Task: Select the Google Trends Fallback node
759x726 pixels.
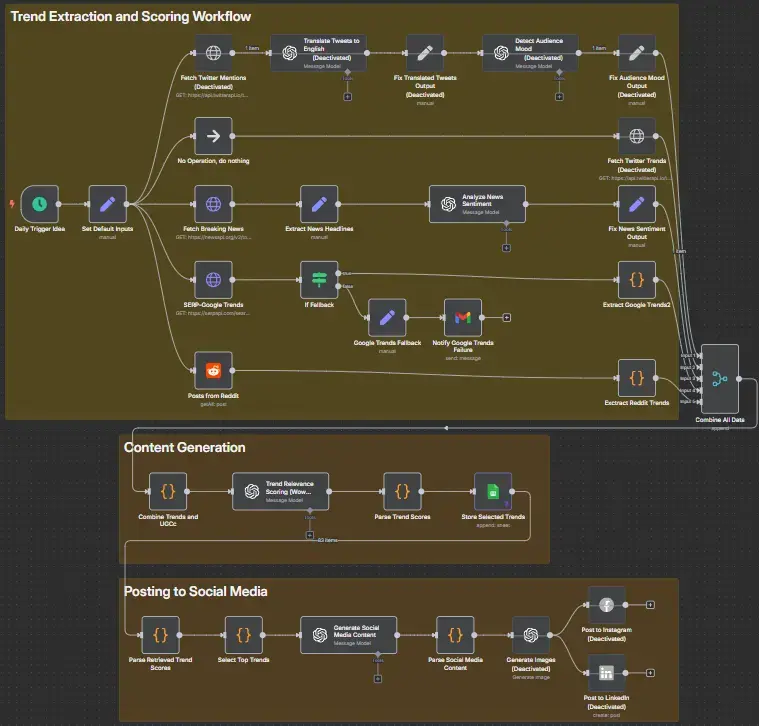Action: (387, 318)
